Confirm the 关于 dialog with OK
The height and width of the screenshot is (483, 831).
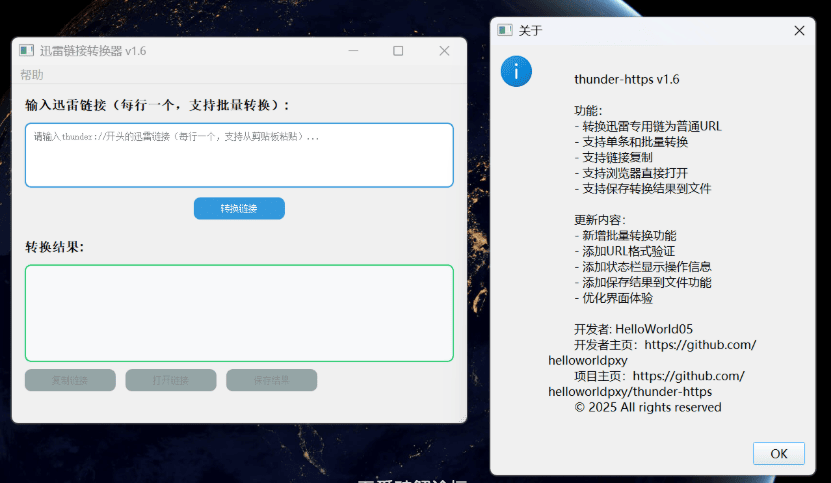(779, 453)
